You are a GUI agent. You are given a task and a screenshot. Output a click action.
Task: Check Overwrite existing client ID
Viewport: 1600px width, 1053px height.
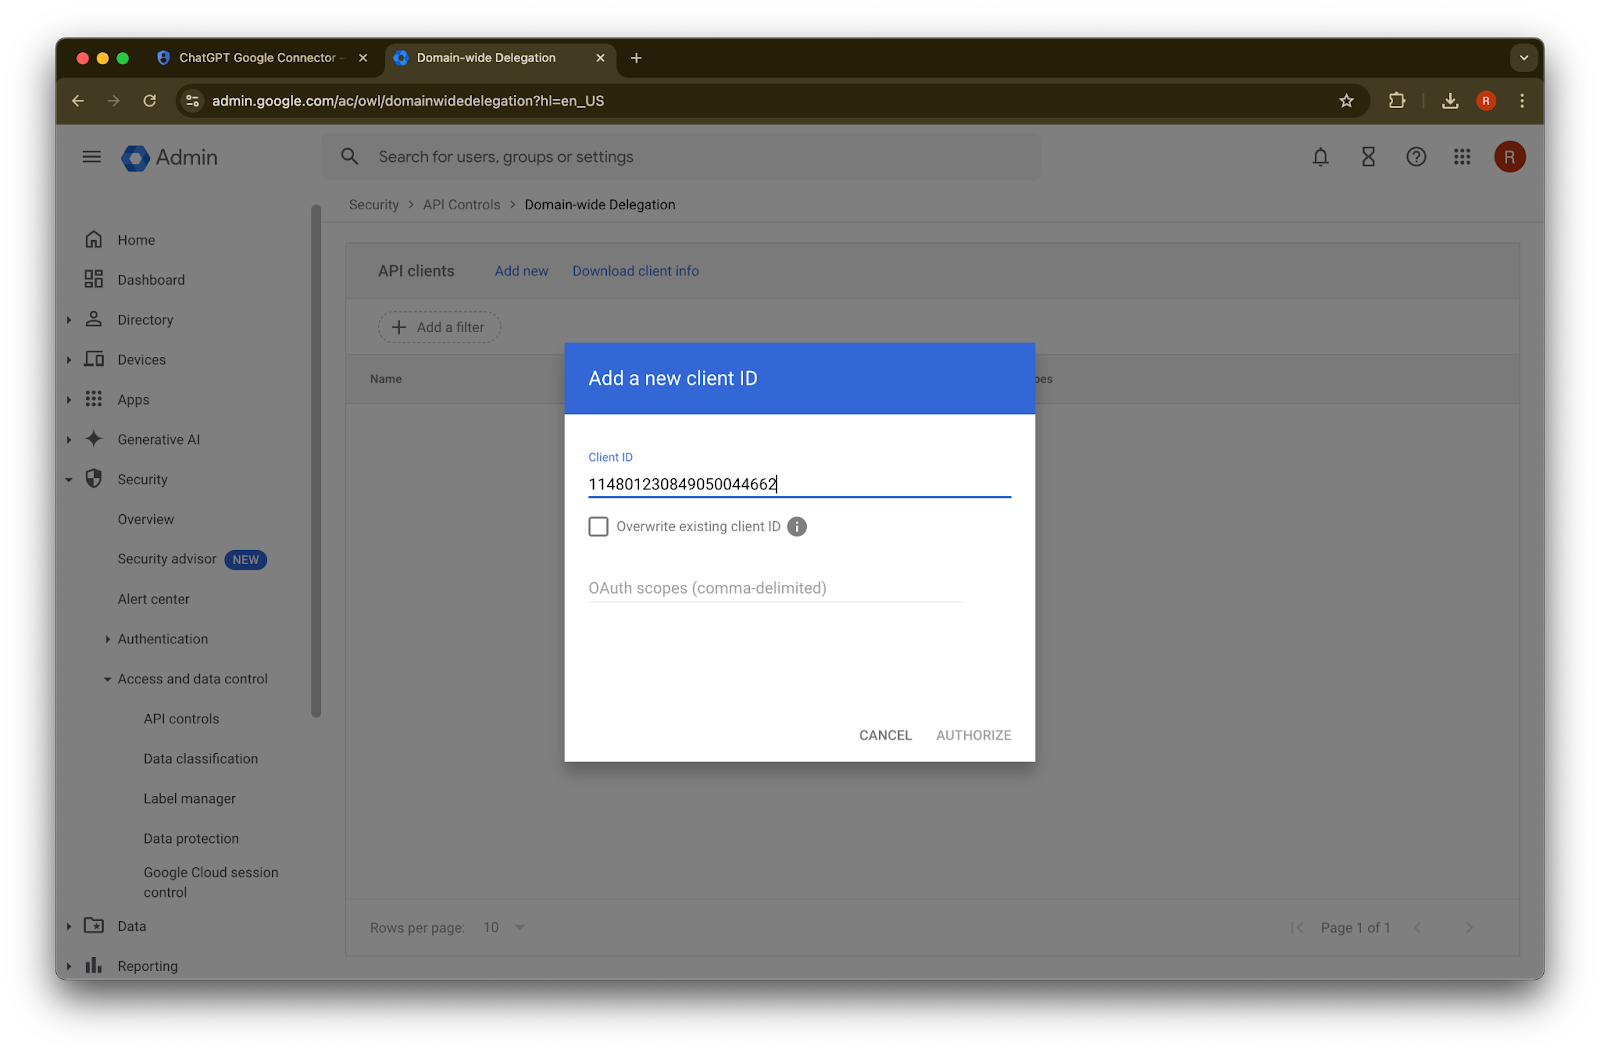coord(598,527)
